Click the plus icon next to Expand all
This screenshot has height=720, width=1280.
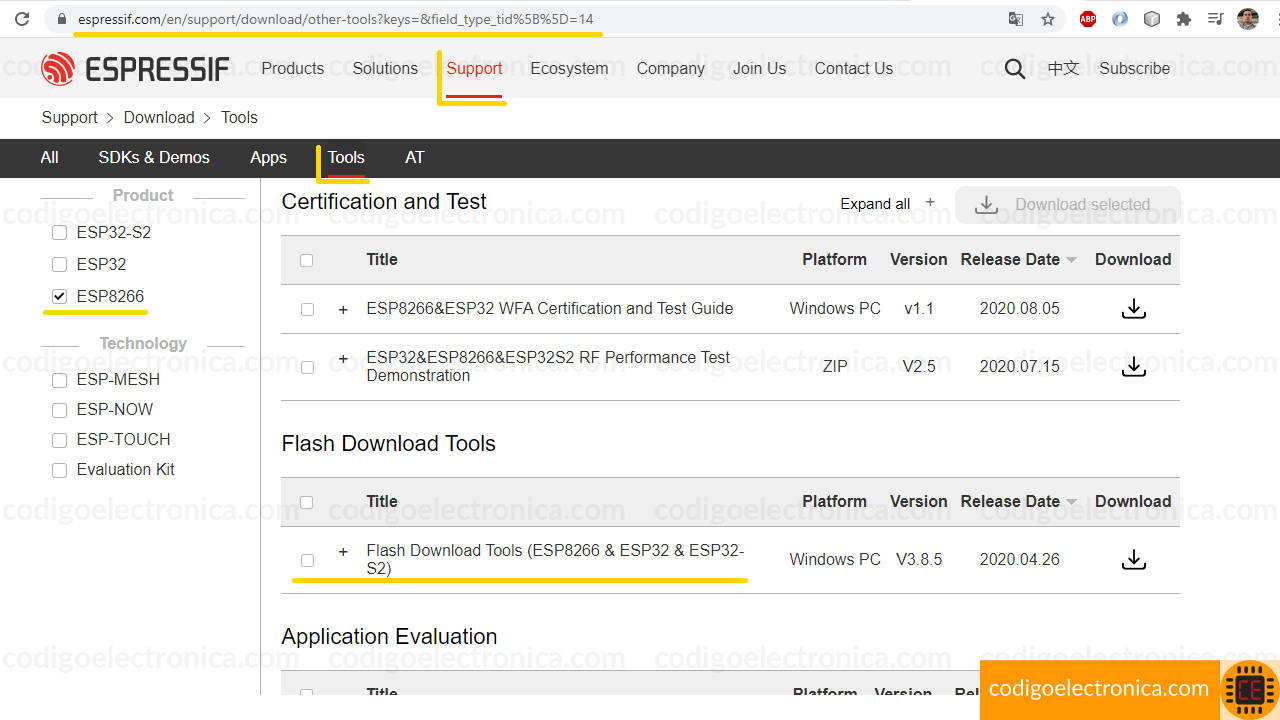(930, 202)
